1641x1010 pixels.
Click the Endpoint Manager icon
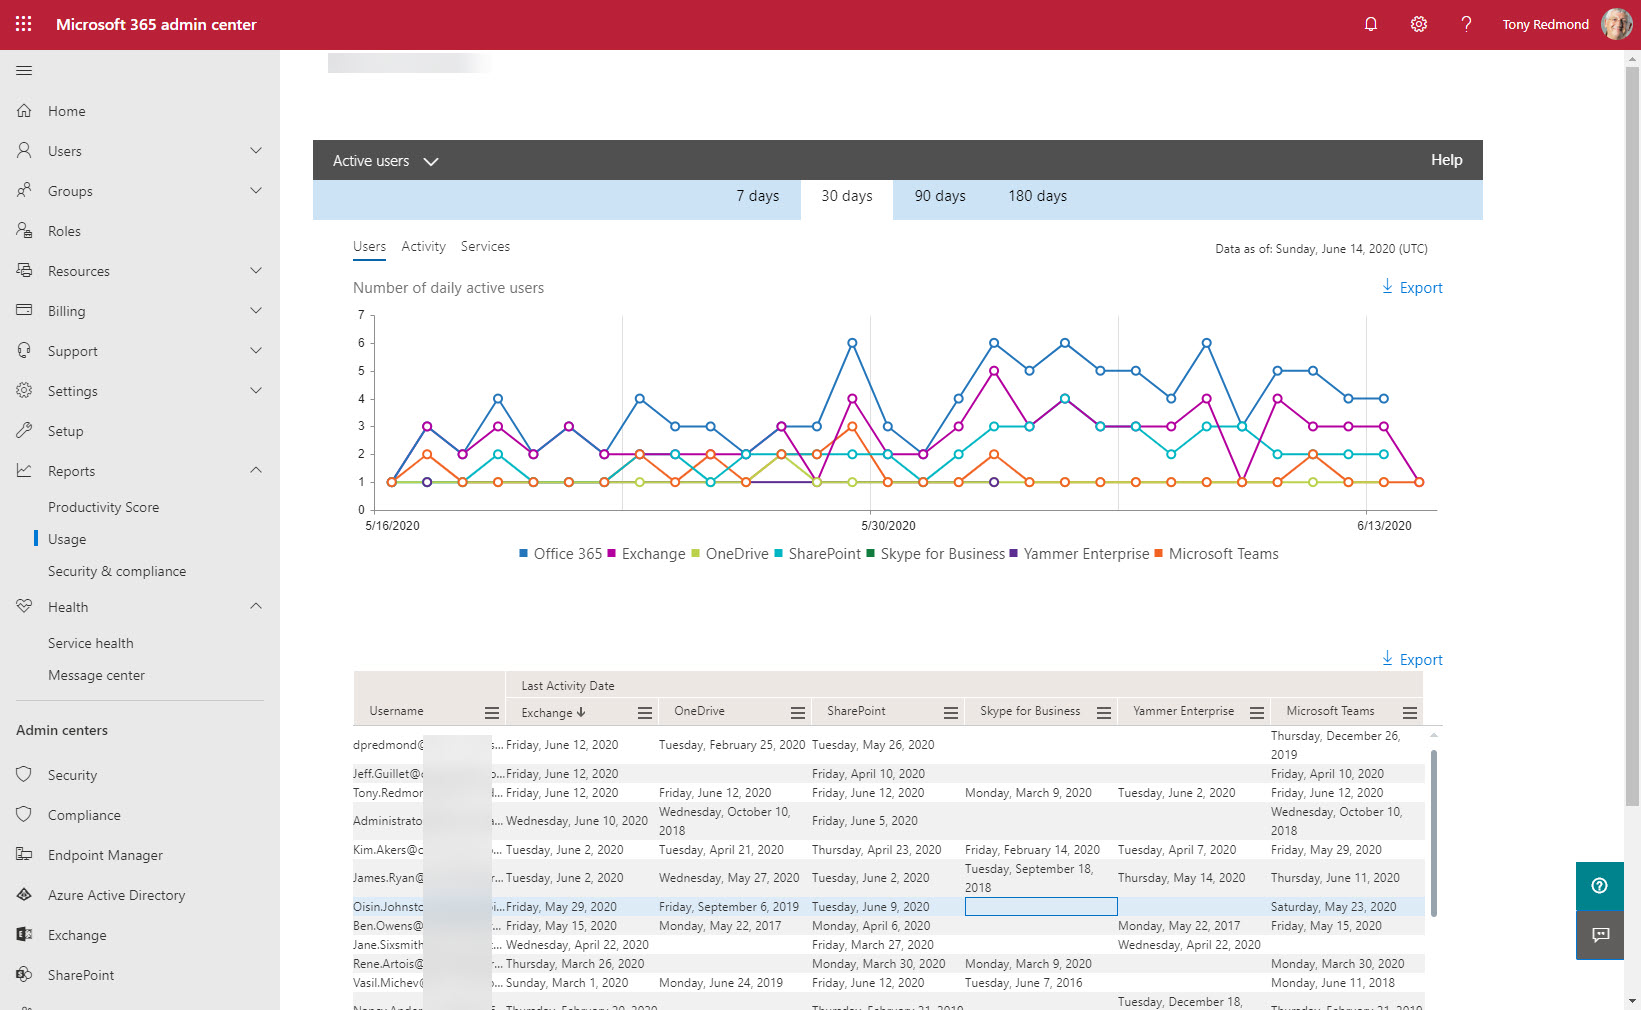(24, 855)
